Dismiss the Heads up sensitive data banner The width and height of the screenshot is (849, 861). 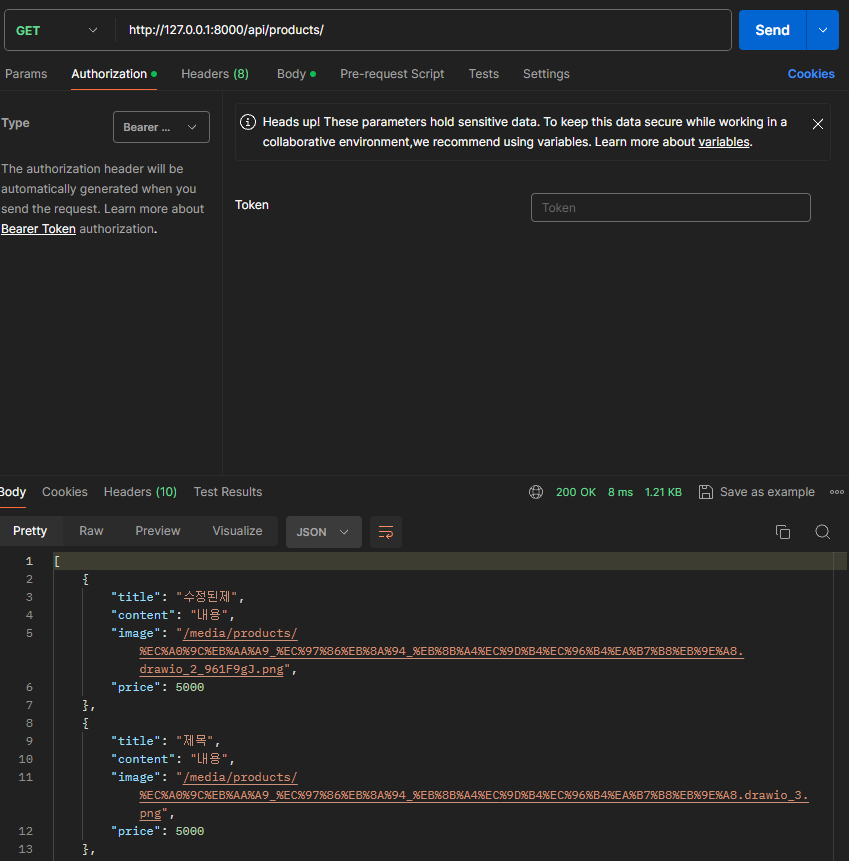coord(818,124)
